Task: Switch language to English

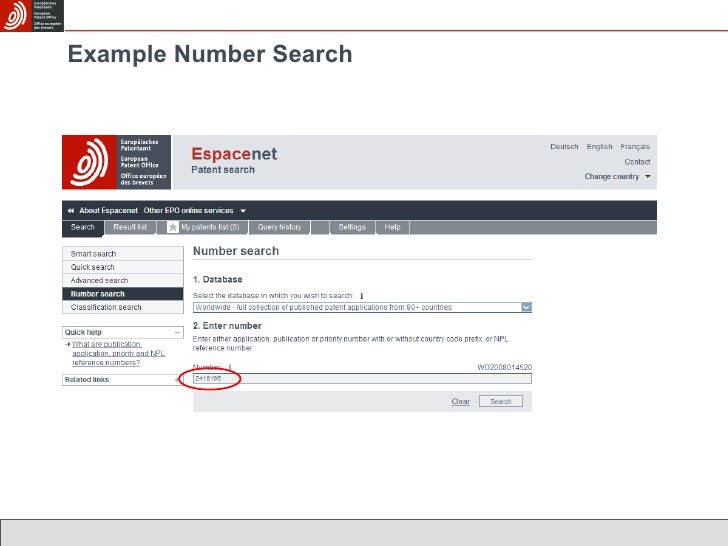Action: click(599, 146)
